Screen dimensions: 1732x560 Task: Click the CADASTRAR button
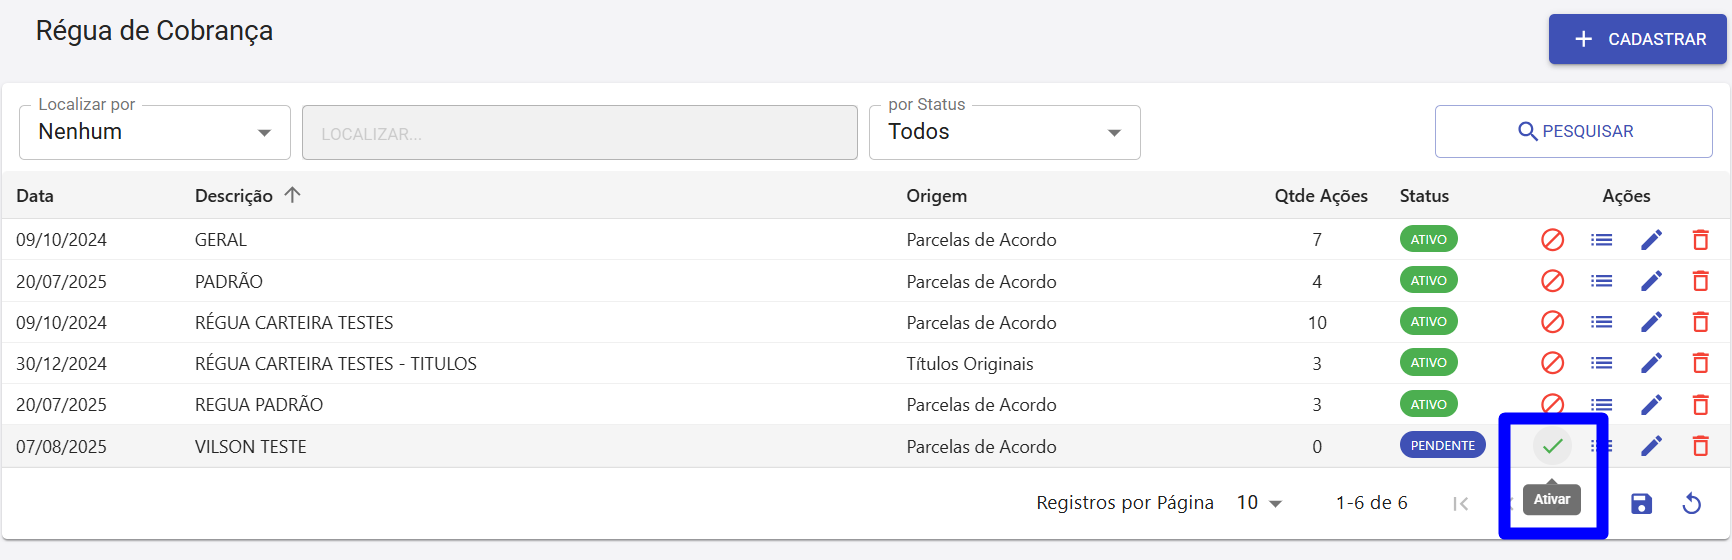point(1638,39)
